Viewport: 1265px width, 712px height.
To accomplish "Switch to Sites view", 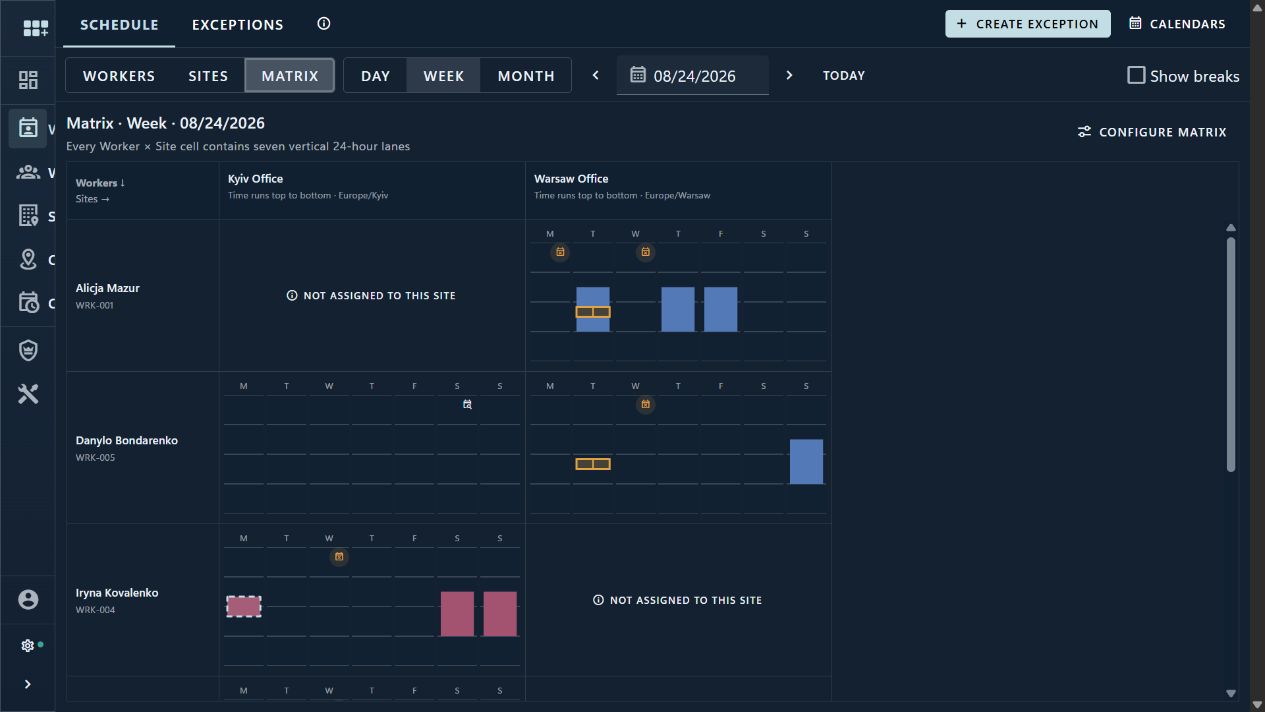I will [208, 76].
